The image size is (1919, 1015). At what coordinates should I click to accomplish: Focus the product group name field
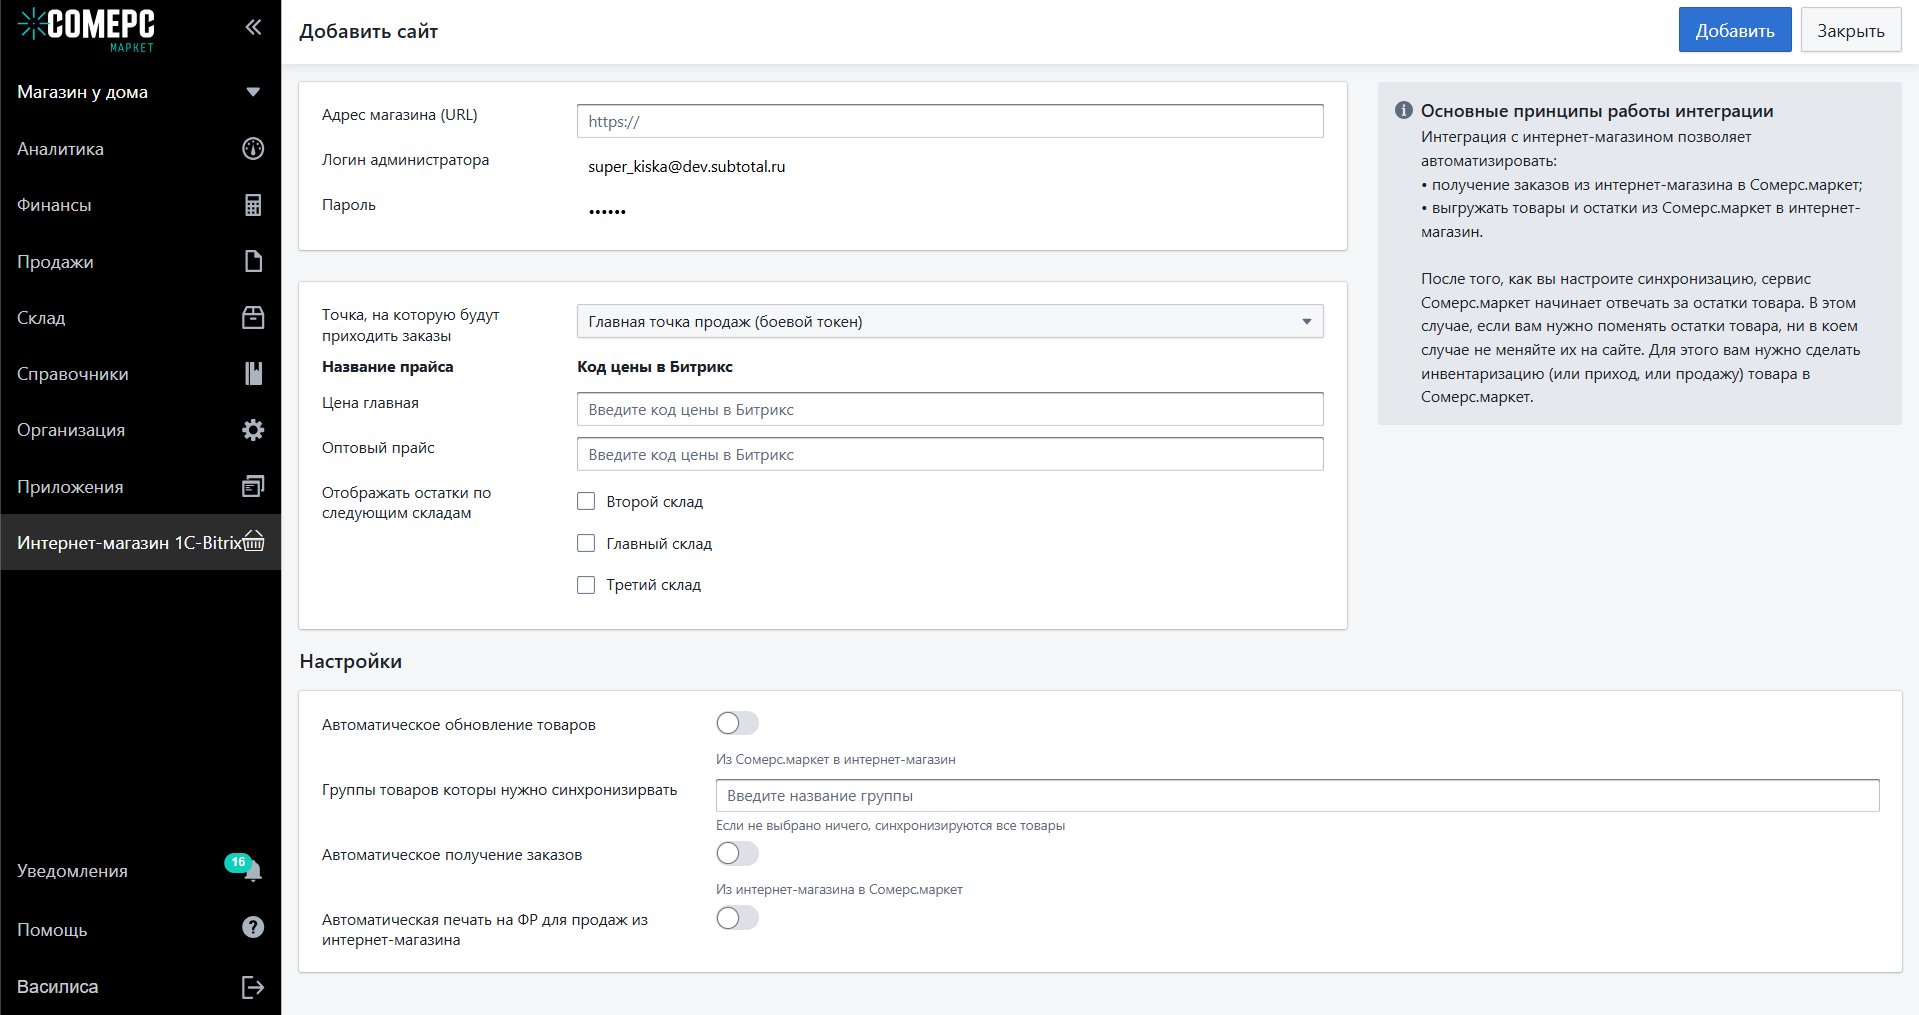(x=1298, y=795)
